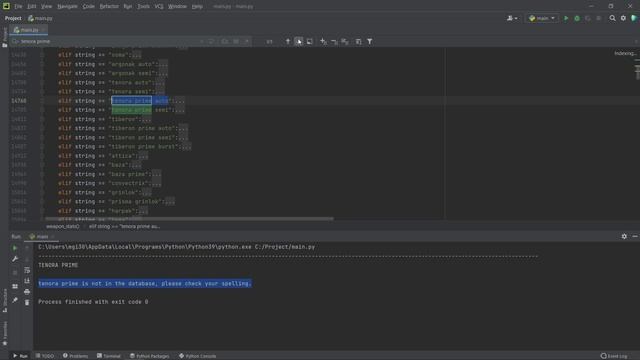640x360 pixels.
Task: Toggle scroll to end icon in Run panel
Action: pyautogui.click(x=27, y=281)
